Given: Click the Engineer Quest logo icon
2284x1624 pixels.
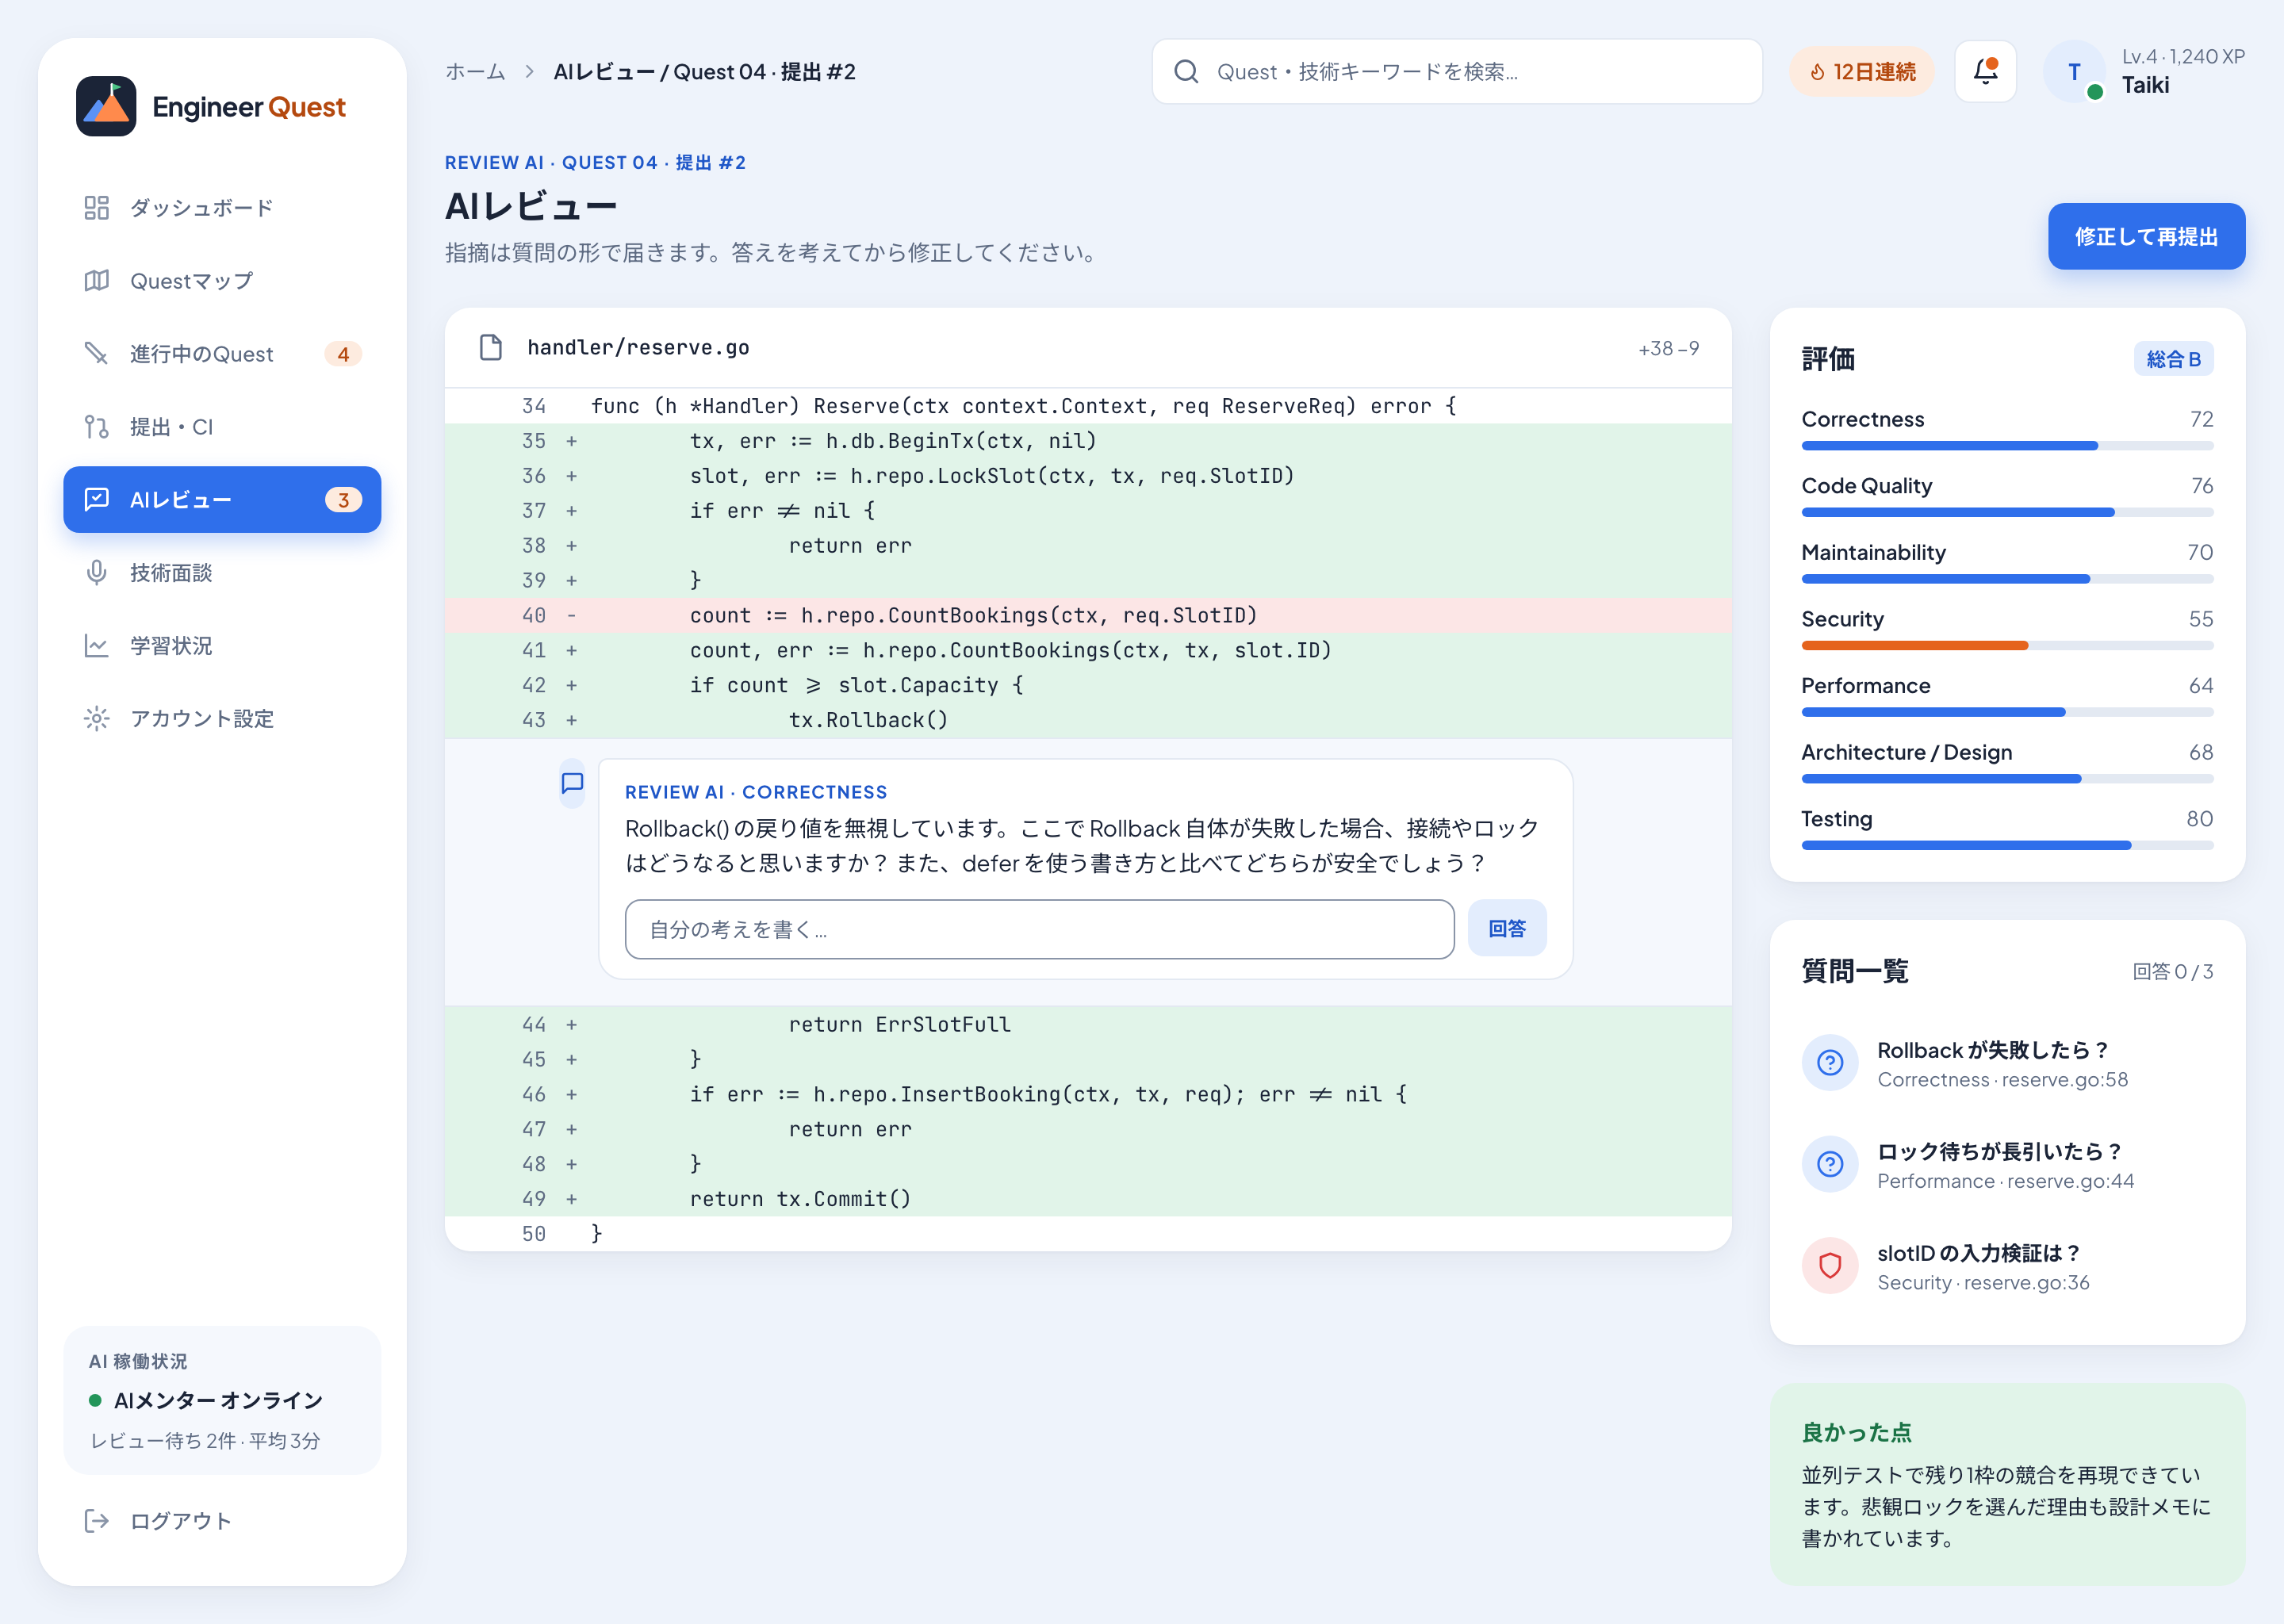Looking at the screenshot, I should [x=106, y=106].
